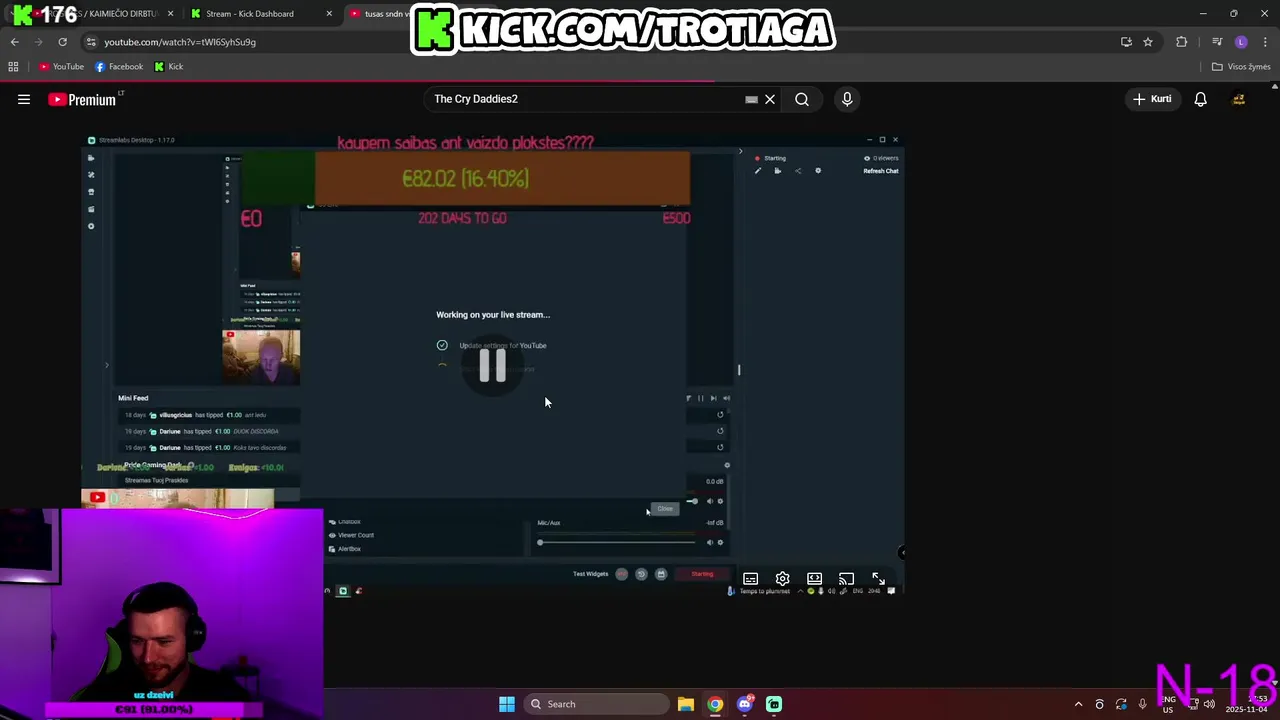Open the Chrome three-dot menu
The height and width of the screenshot is (720, 1280).
point(1266,42)
